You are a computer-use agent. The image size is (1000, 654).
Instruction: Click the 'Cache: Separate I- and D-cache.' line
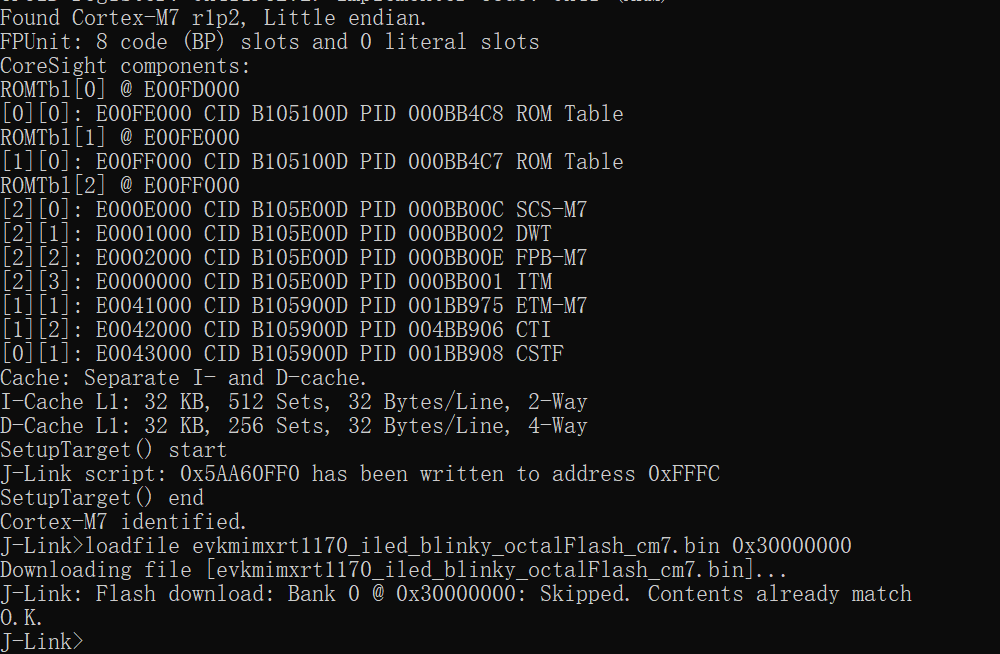click(184, 378)
